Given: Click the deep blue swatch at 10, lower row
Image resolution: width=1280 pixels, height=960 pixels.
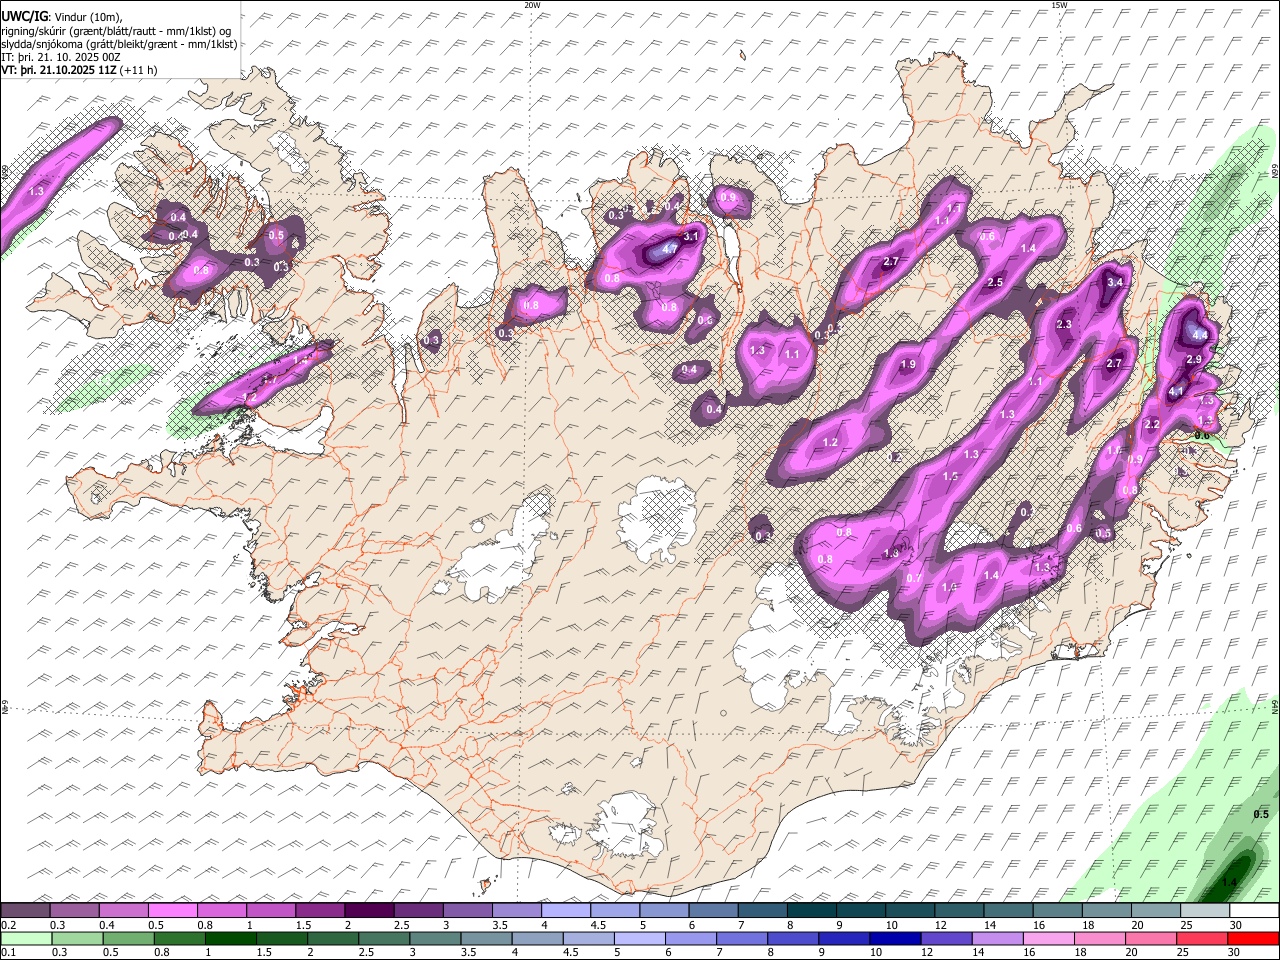Looking at the screenshot, I should 894,938.
